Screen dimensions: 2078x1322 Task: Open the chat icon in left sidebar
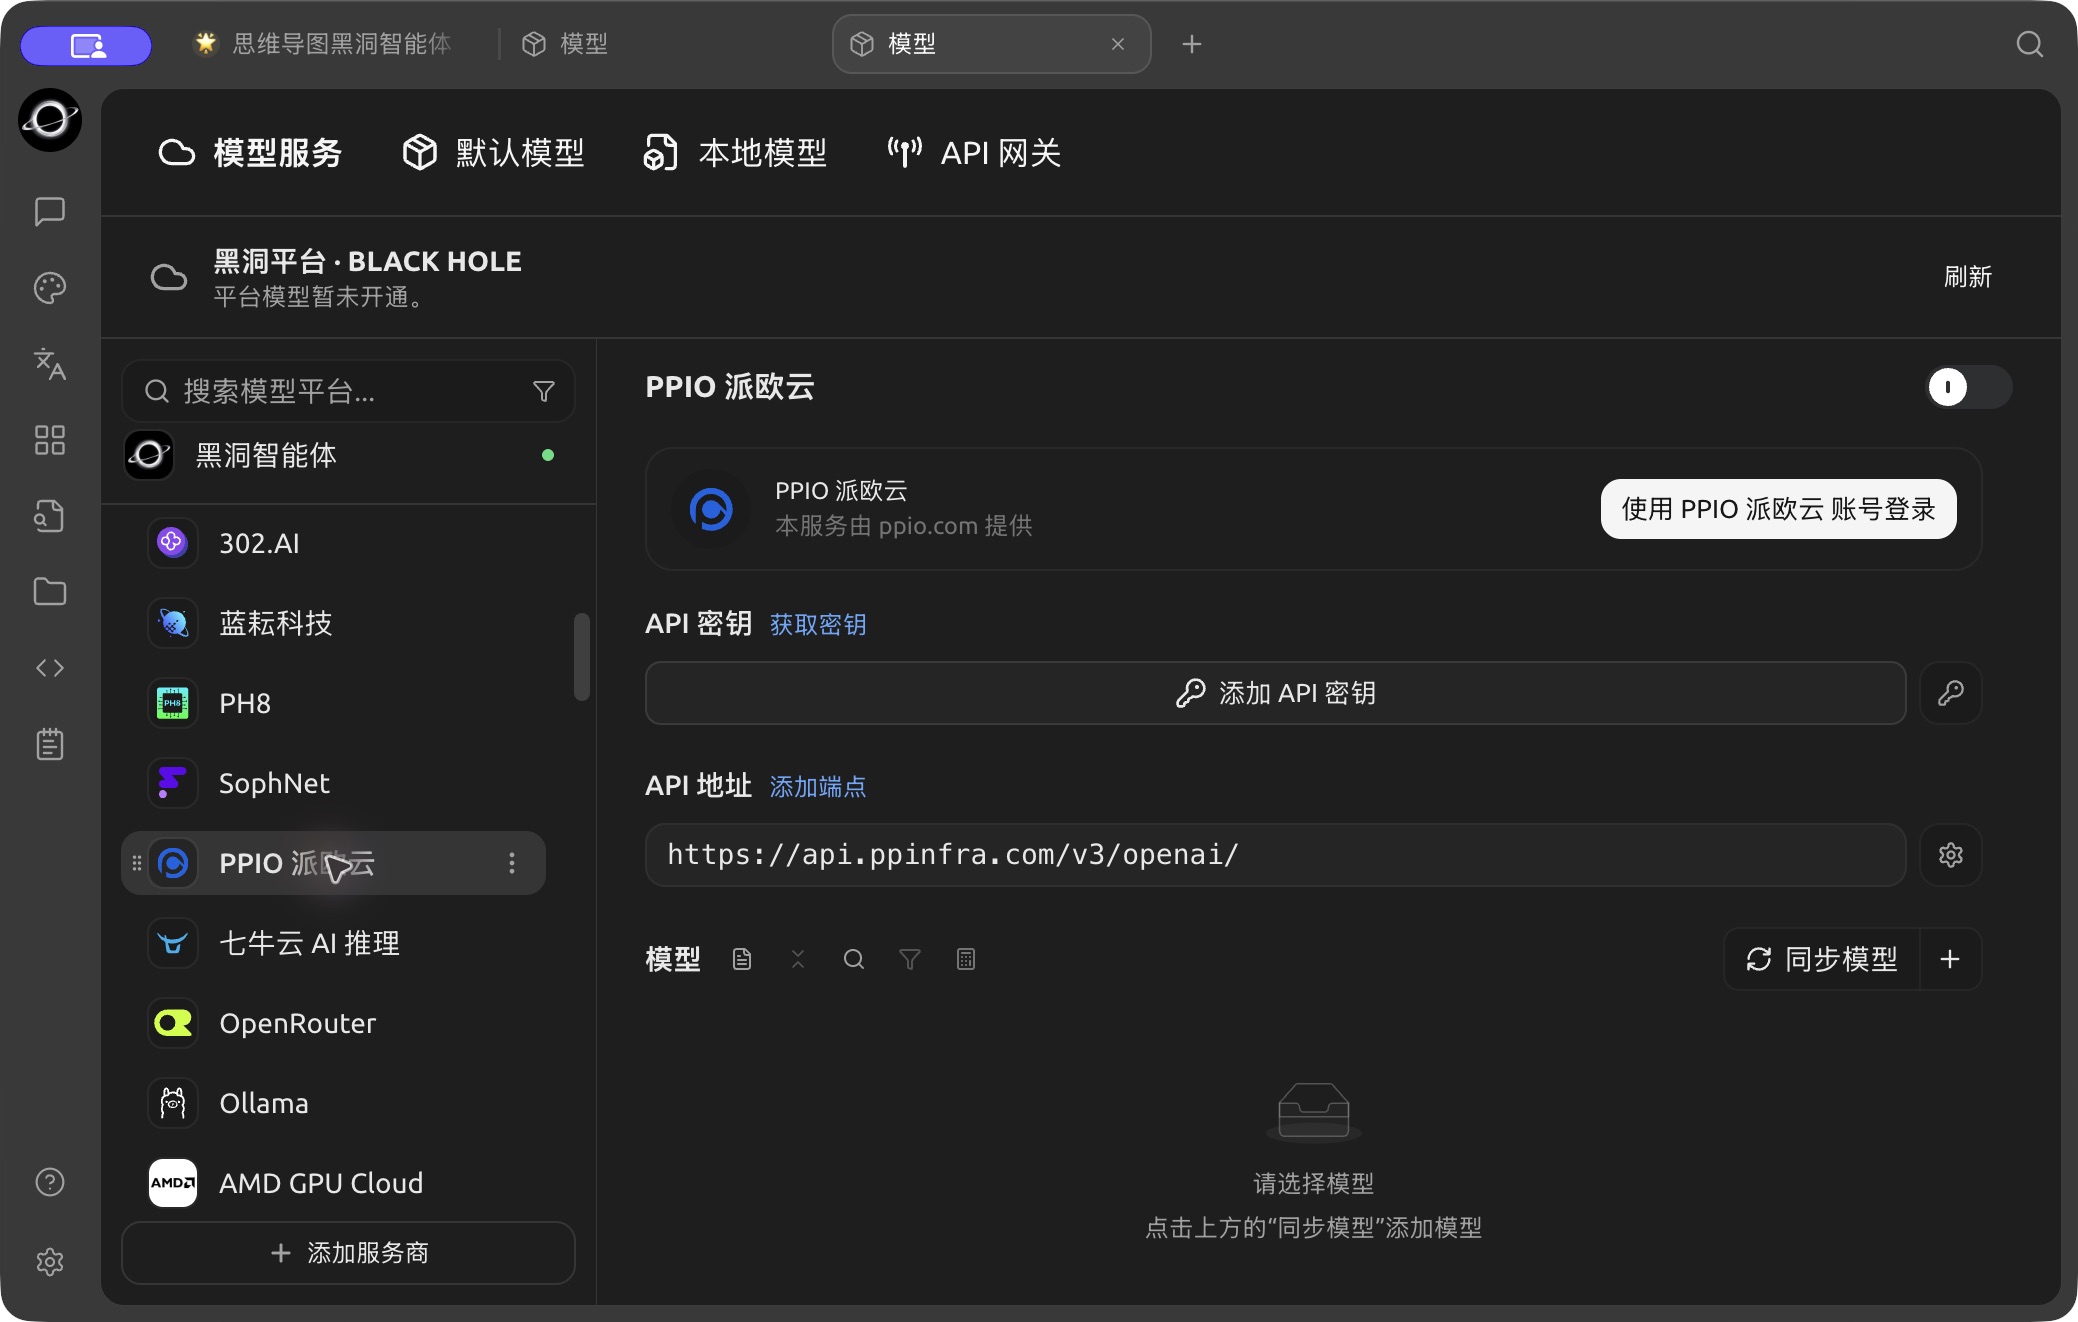[x=50, y=211]
